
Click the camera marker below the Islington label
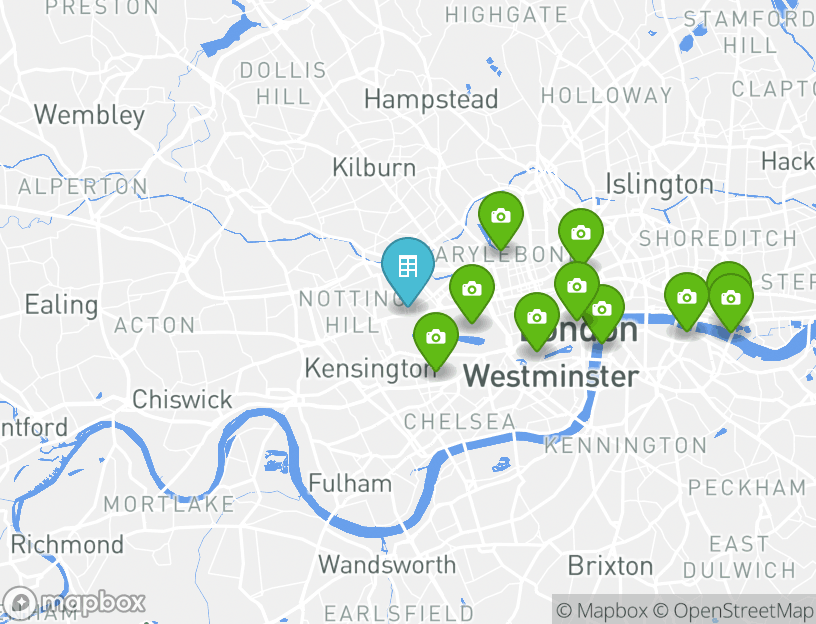(581, 235)
